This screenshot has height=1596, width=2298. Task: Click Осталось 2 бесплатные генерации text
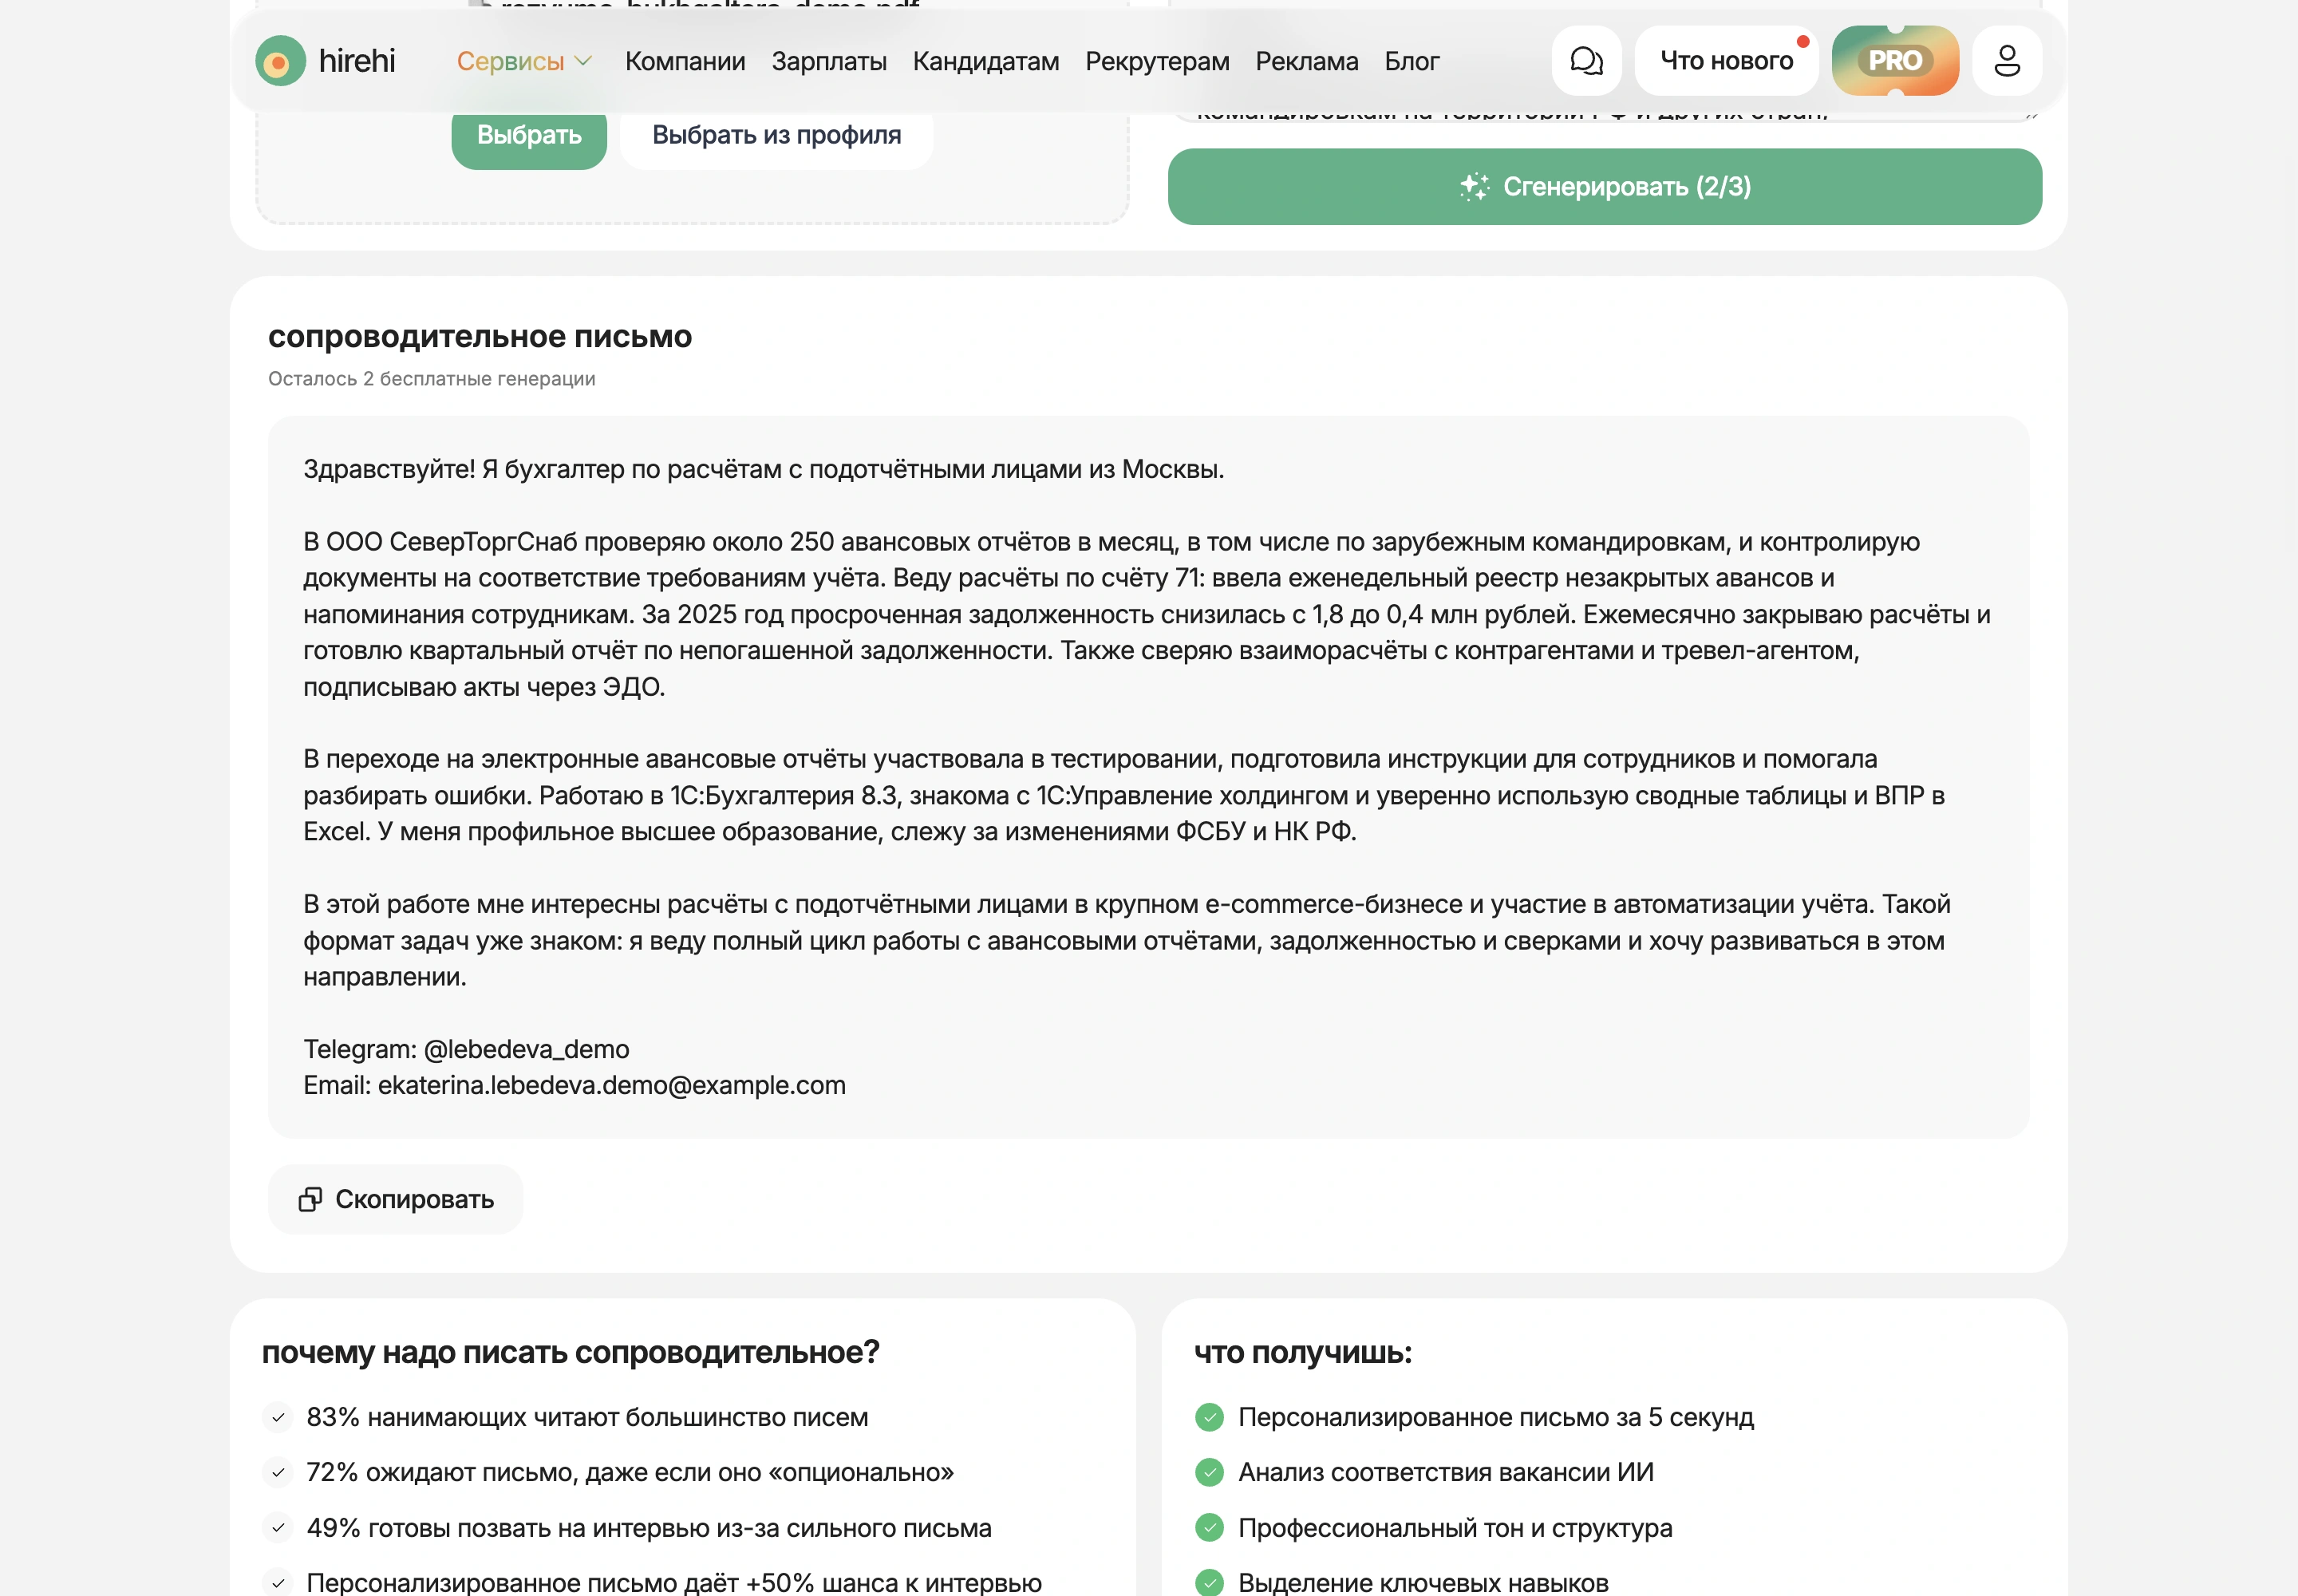point(432,379)
